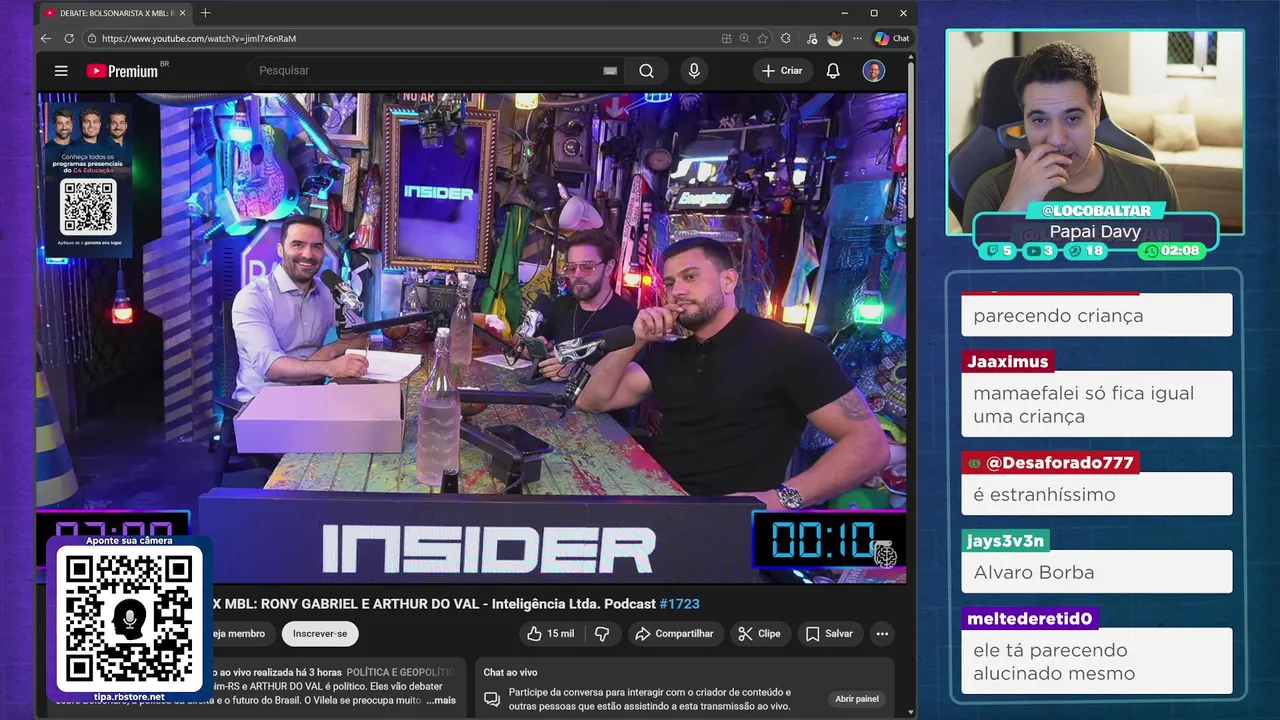Click the magnifying glass search button
The image size is (1280, 720).
click(647, 71)
